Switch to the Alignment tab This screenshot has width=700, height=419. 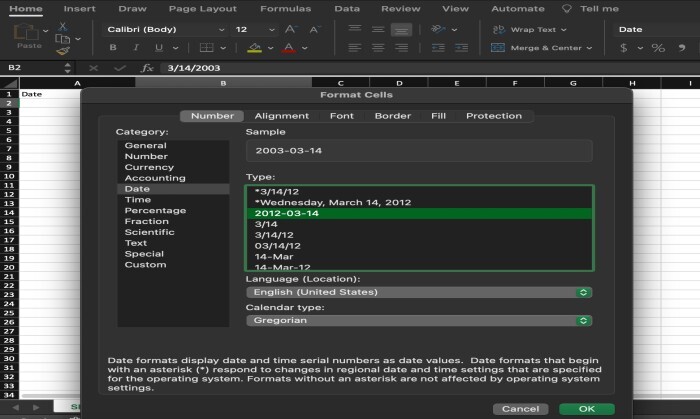(281, 116)
